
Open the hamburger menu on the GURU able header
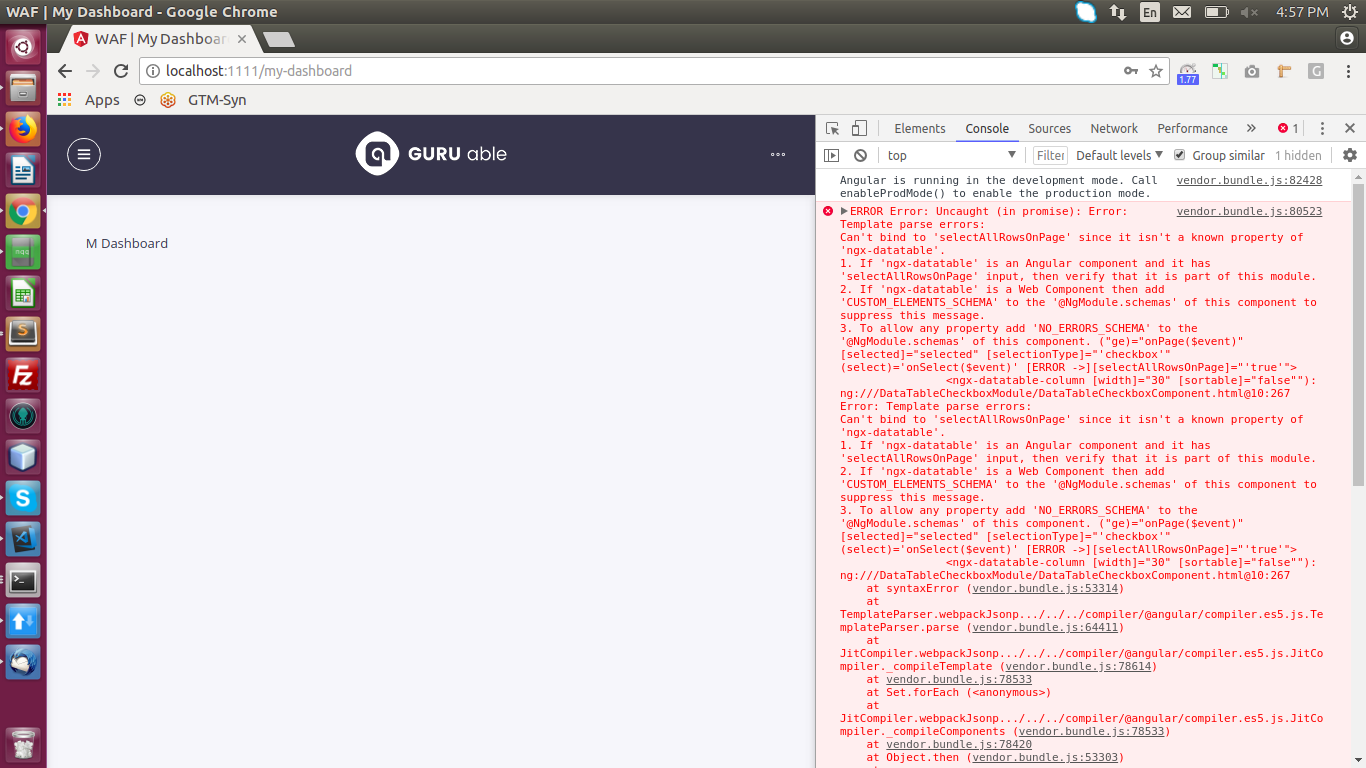coord(84,154)
